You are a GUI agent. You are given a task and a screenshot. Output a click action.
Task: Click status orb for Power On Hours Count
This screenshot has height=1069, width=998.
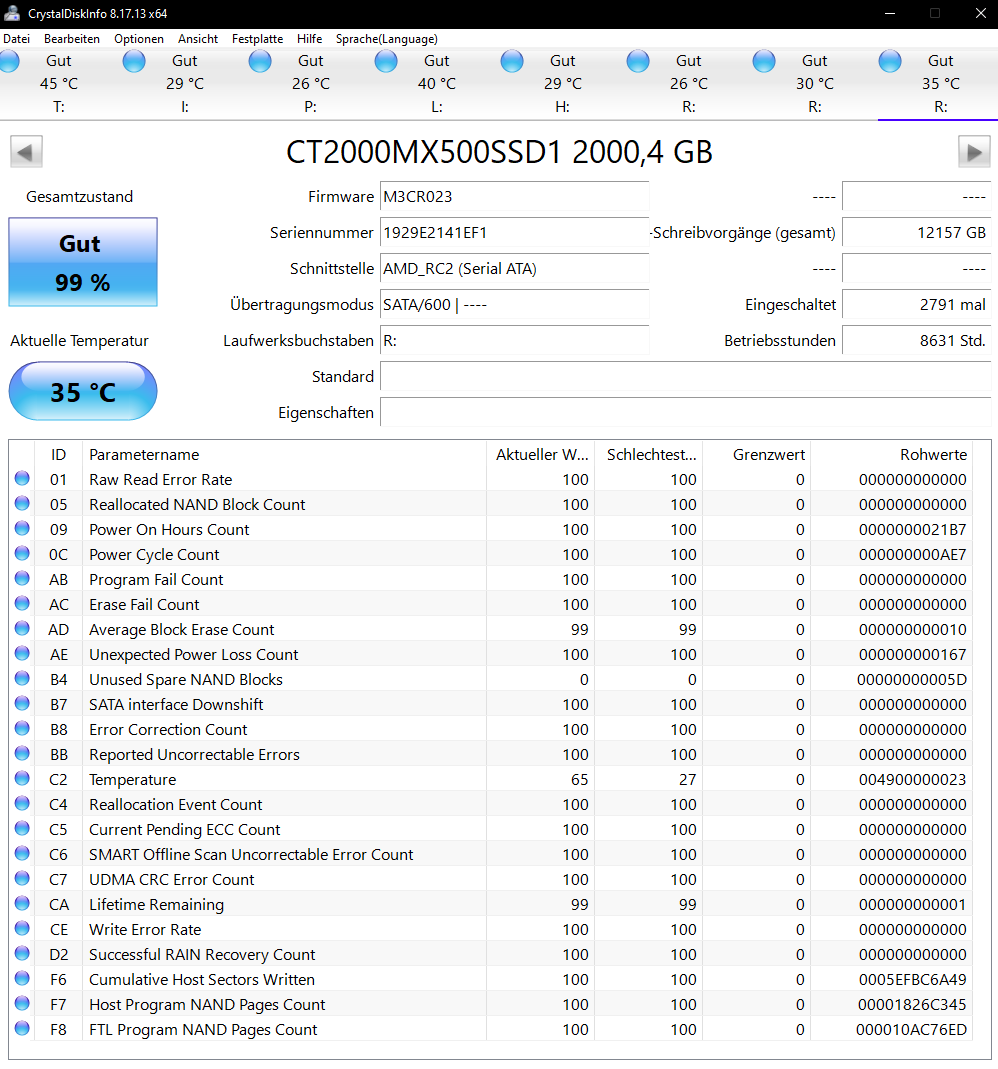pyautogui.click(x=22, y=528)
